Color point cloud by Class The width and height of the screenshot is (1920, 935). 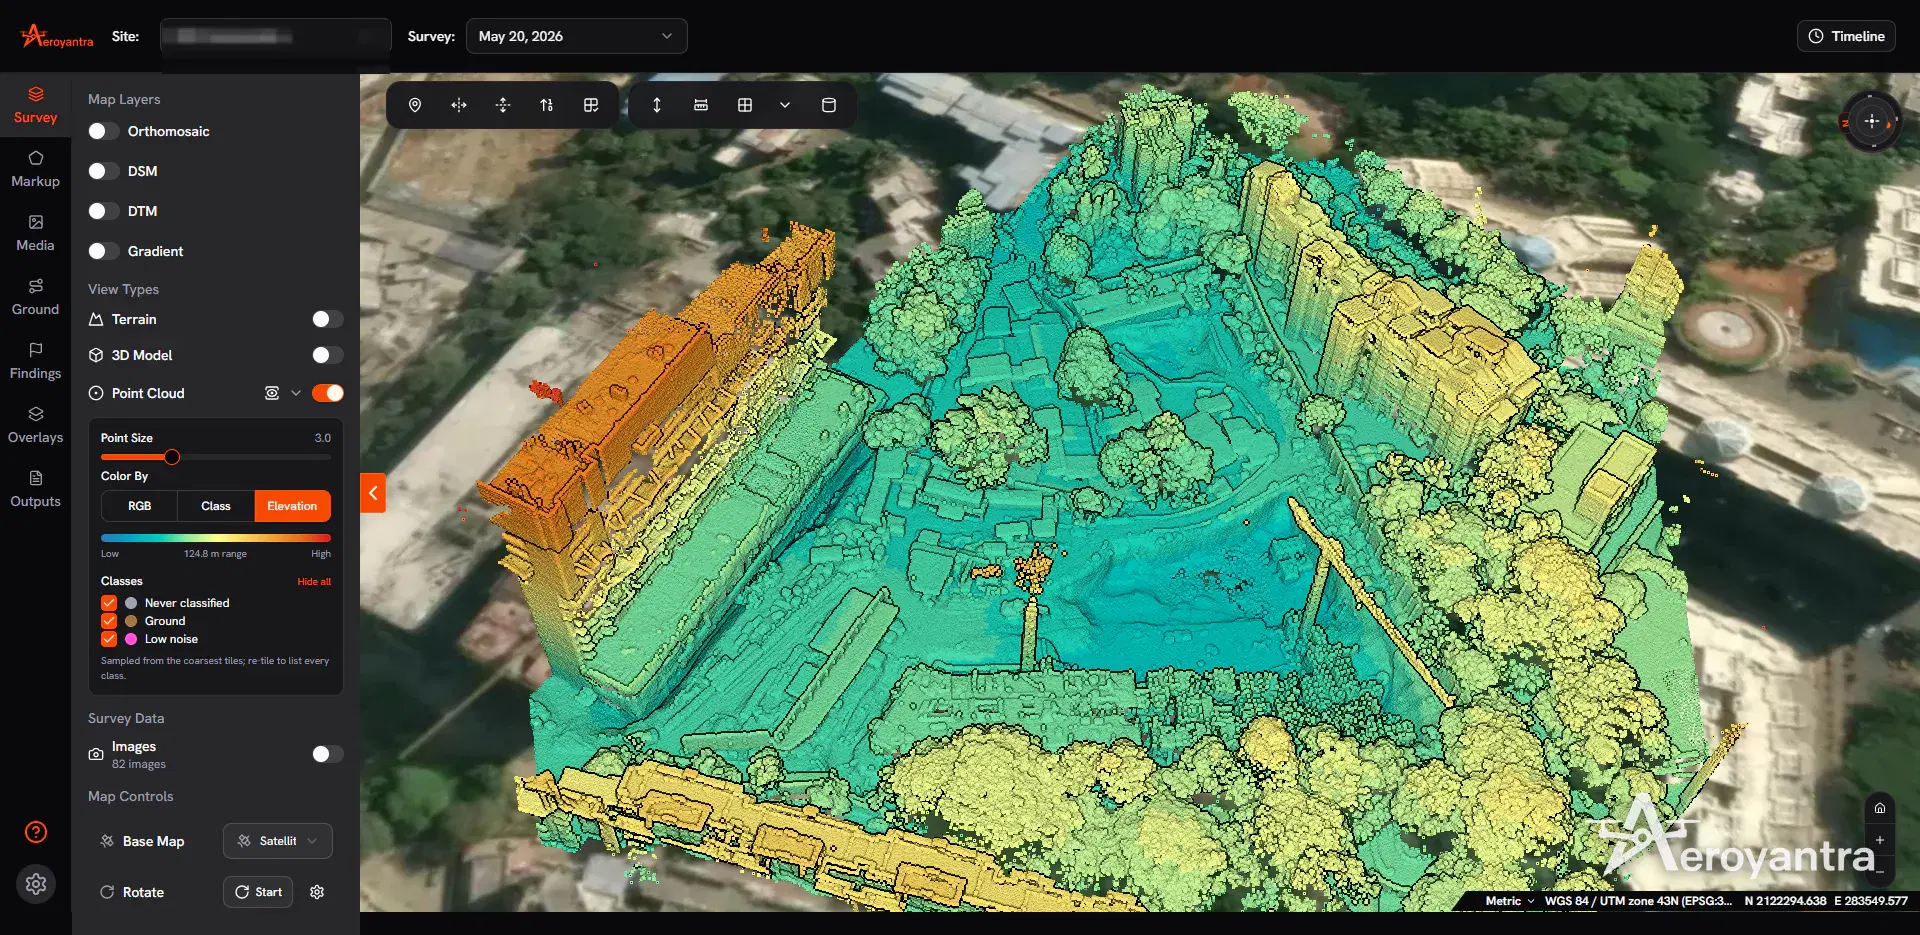tap(216, 506)
